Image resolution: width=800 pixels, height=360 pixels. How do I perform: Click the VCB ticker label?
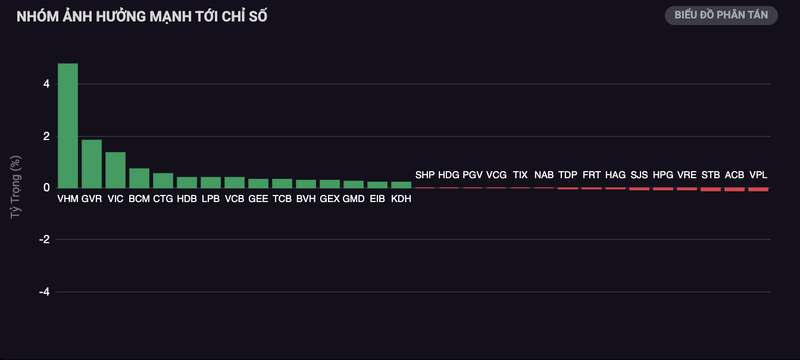tap(235, 199)
